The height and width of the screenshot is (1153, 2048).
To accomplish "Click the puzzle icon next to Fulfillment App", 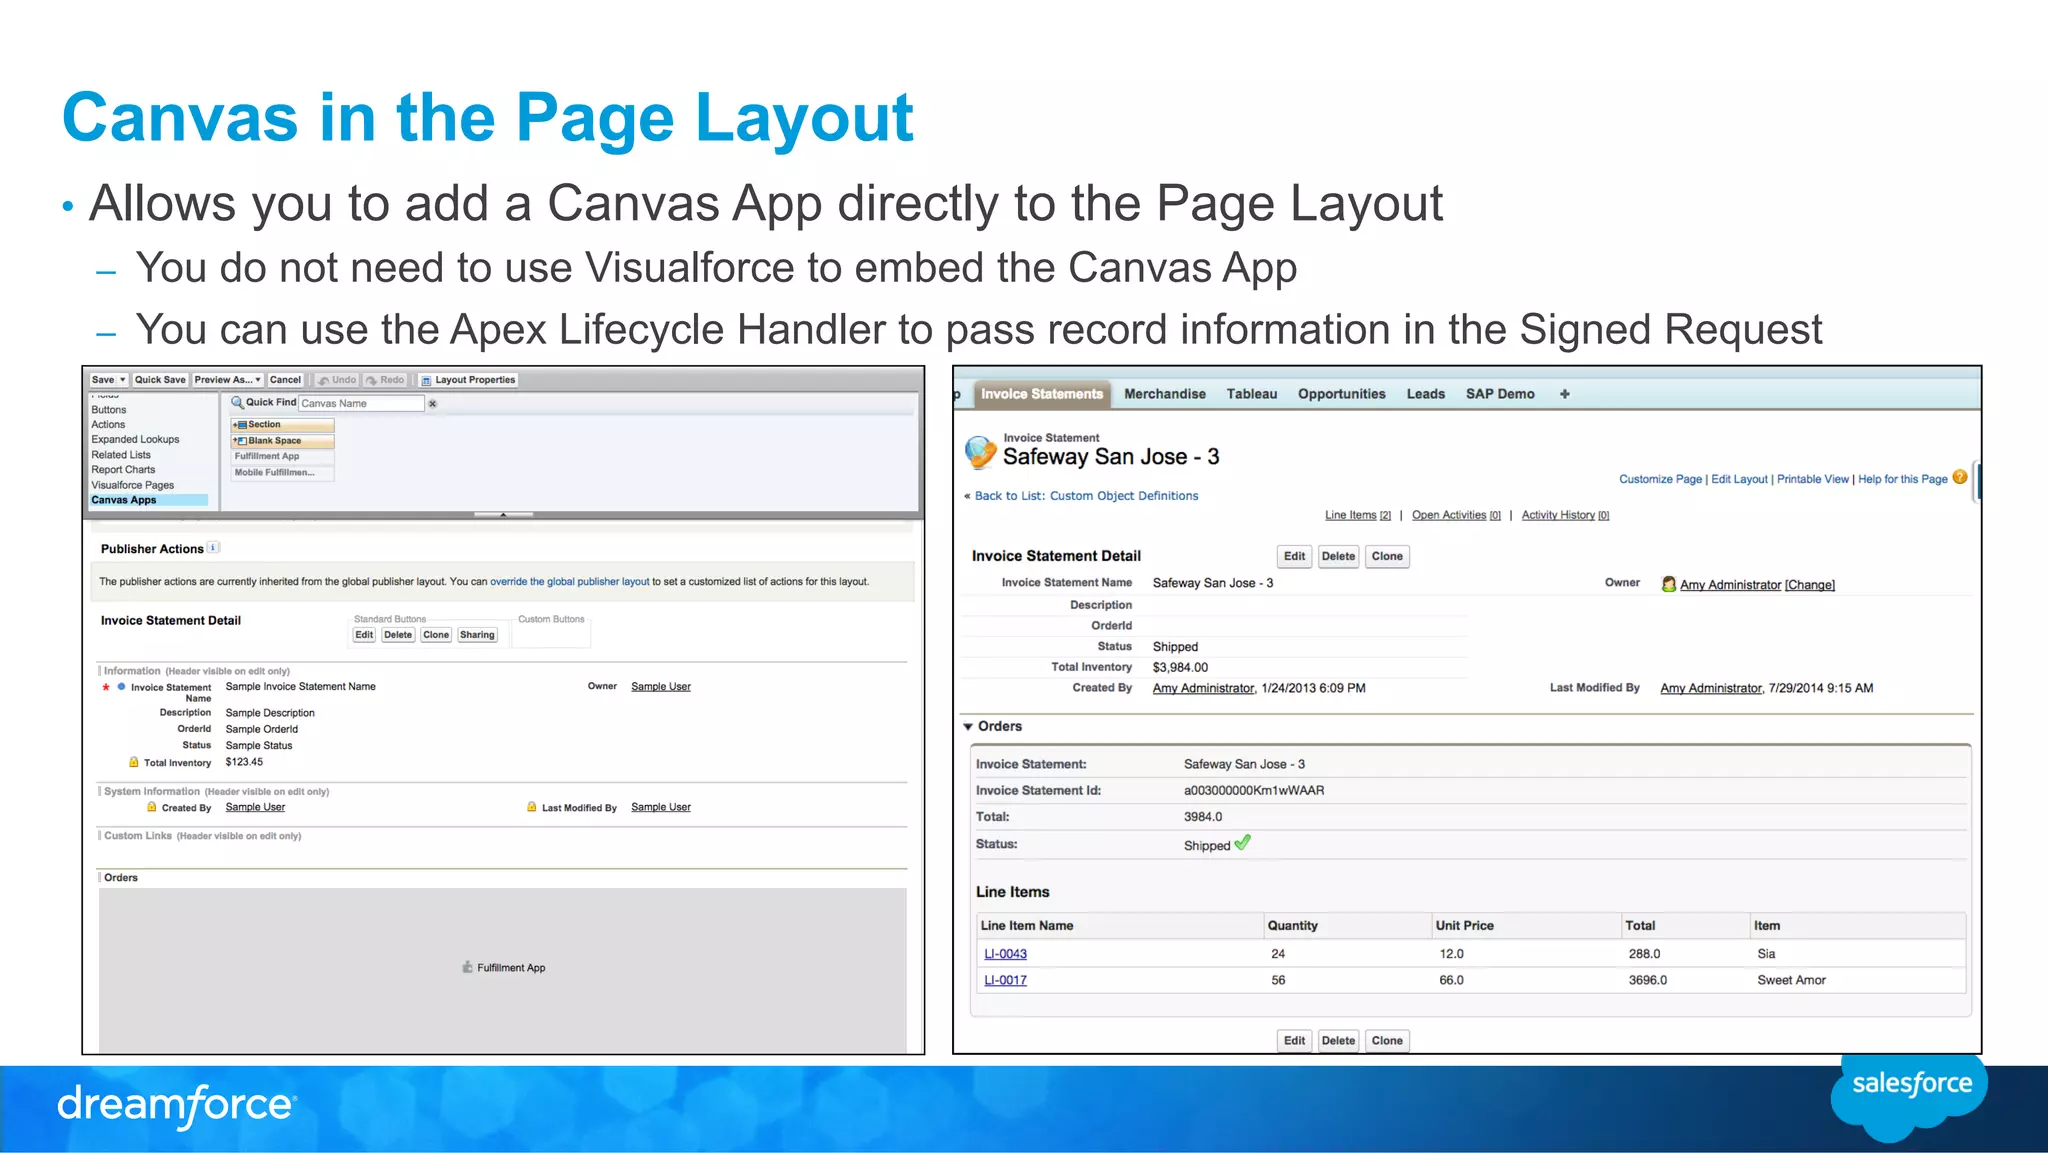I will (467, 967).
